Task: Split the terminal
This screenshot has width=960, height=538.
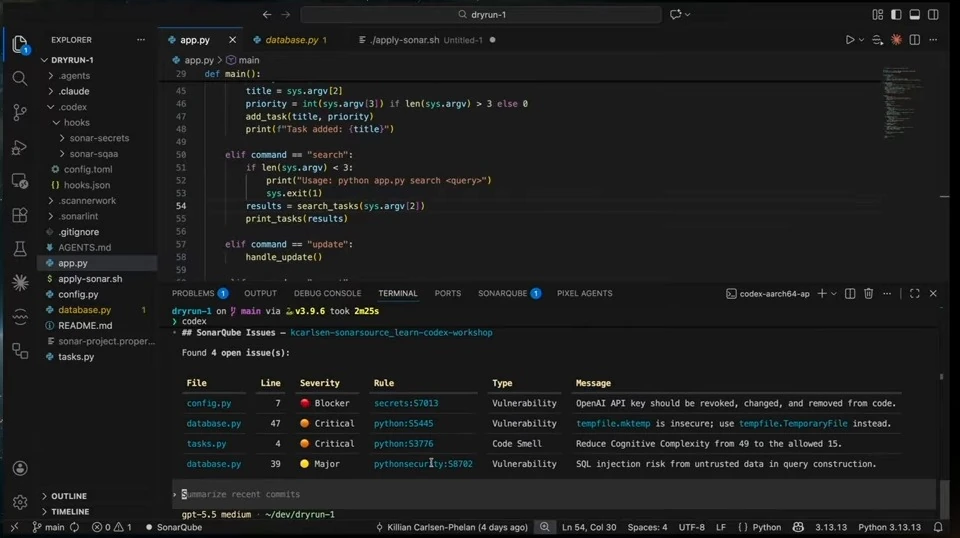Action: pos(850,294)
